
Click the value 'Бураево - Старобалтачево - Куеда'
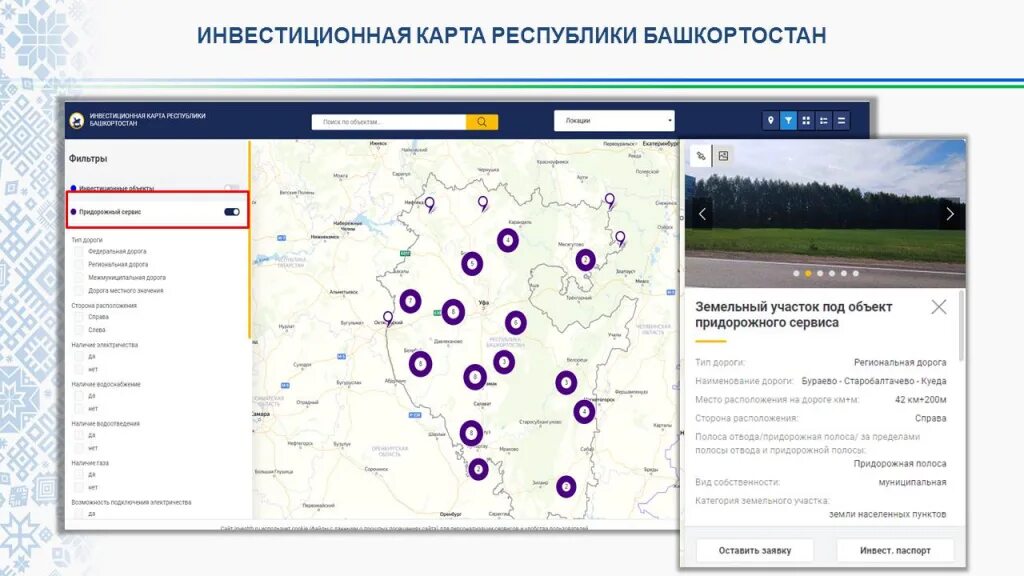coord(874,381)
